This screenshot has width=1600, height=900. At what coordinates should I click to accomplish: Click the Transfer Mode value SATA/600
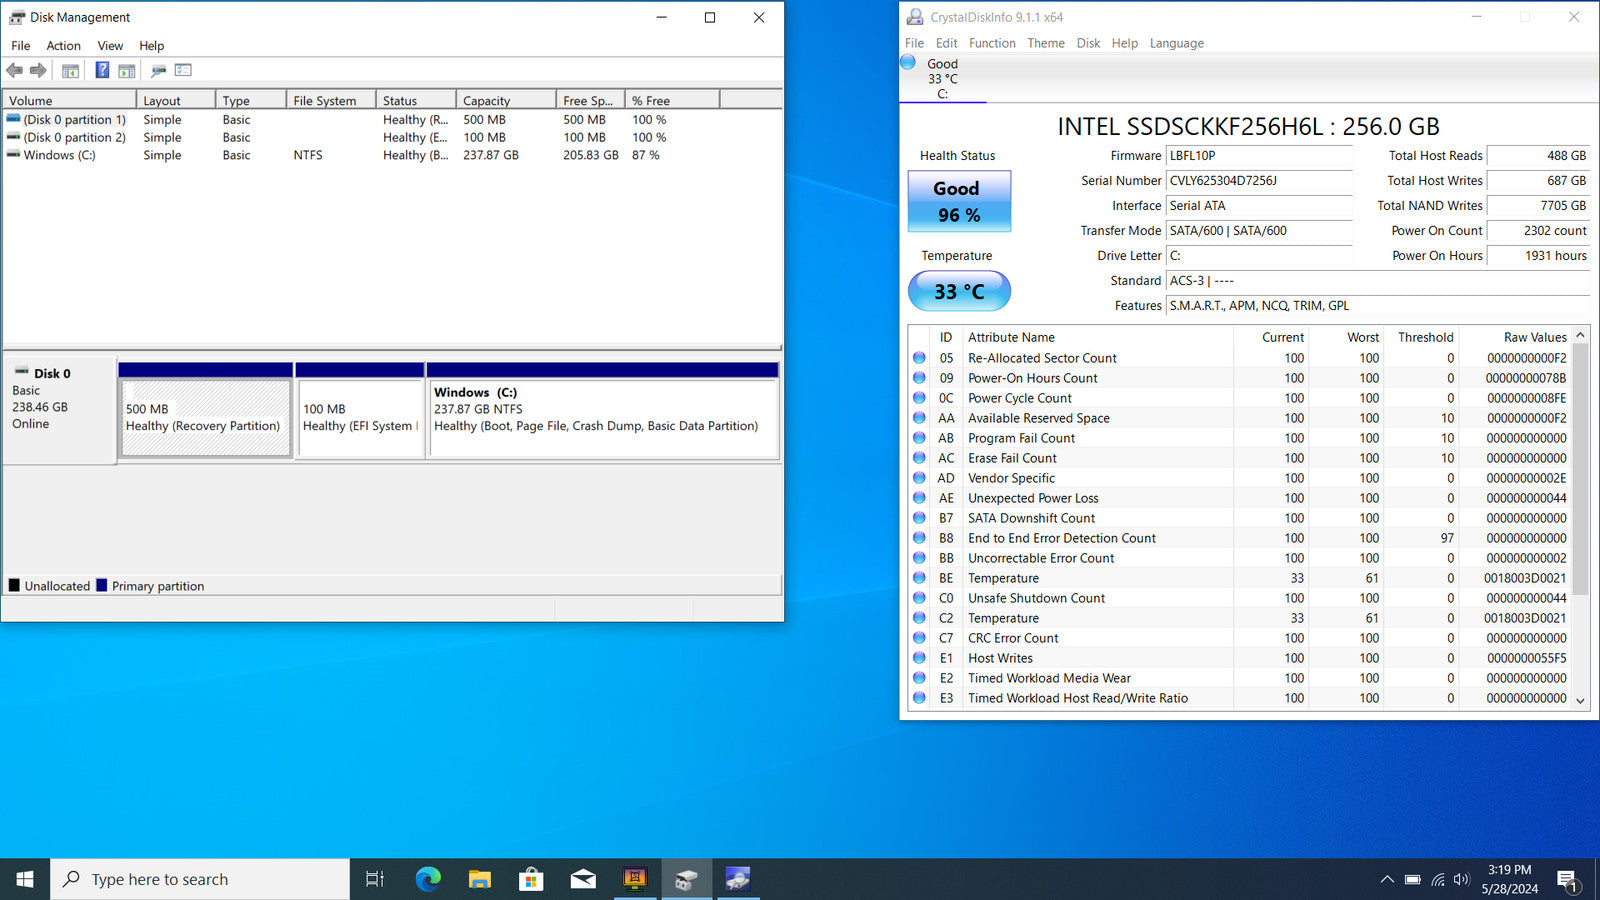pyautogui.click(x=1259, y=231)
